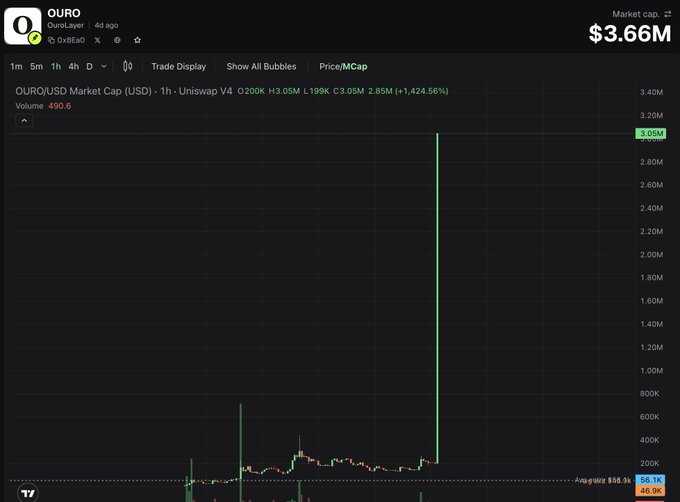
Task: Toggle Price/MCap display
Action: click(x=343, y=66)
